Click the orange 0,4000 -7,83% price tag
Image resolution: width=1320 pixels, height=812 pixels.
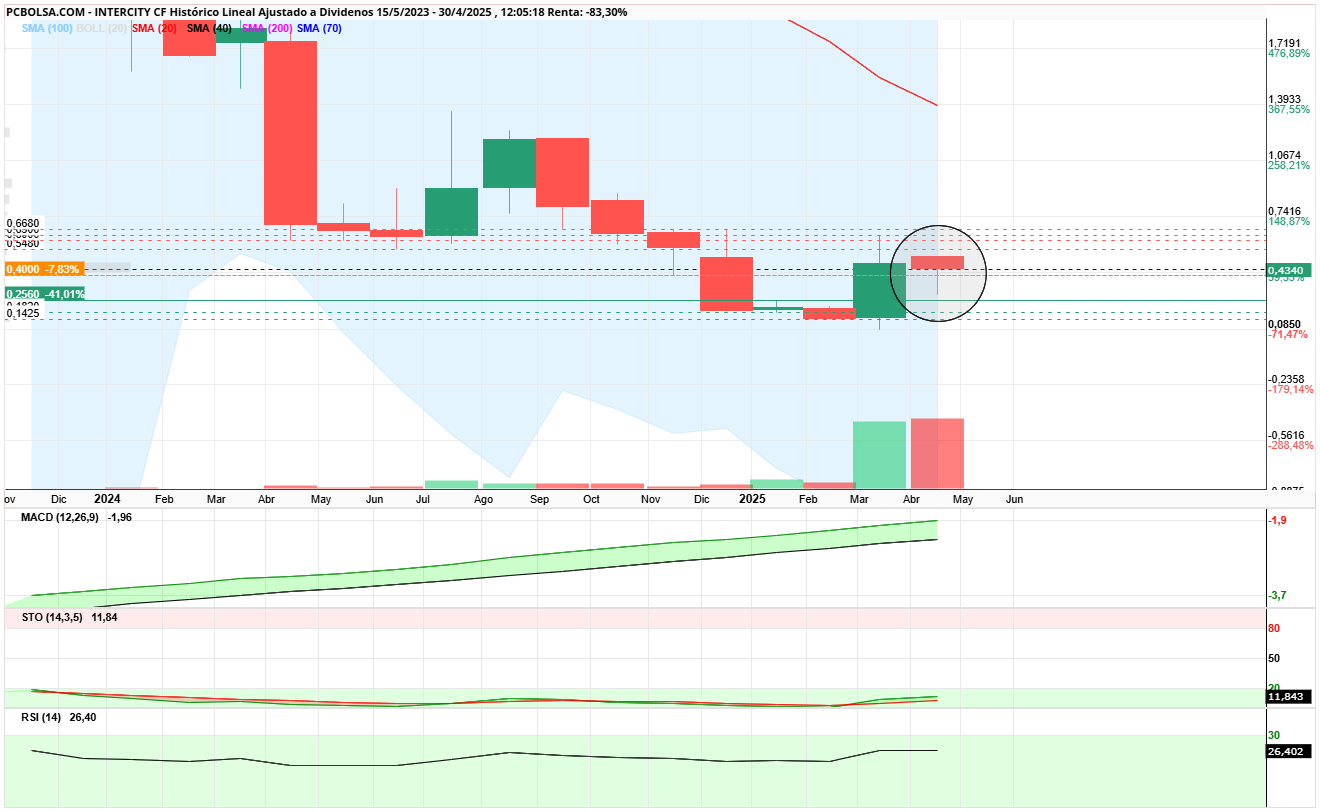coord(45,269)
